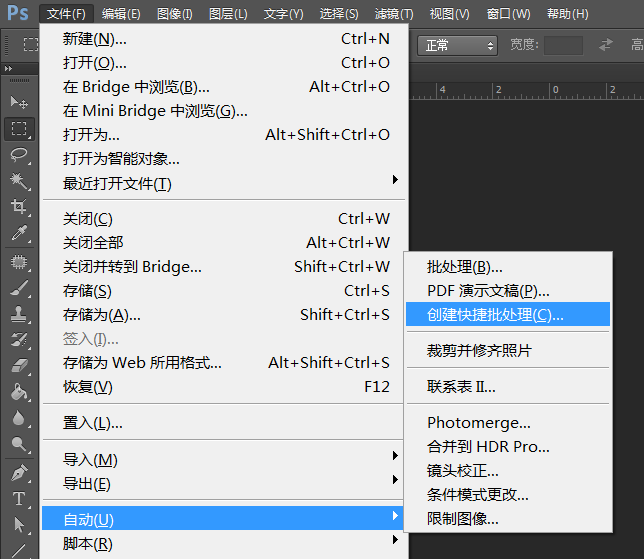644x559 pixels.
Task: Select the Pen tool
Action: pos(19,473)
